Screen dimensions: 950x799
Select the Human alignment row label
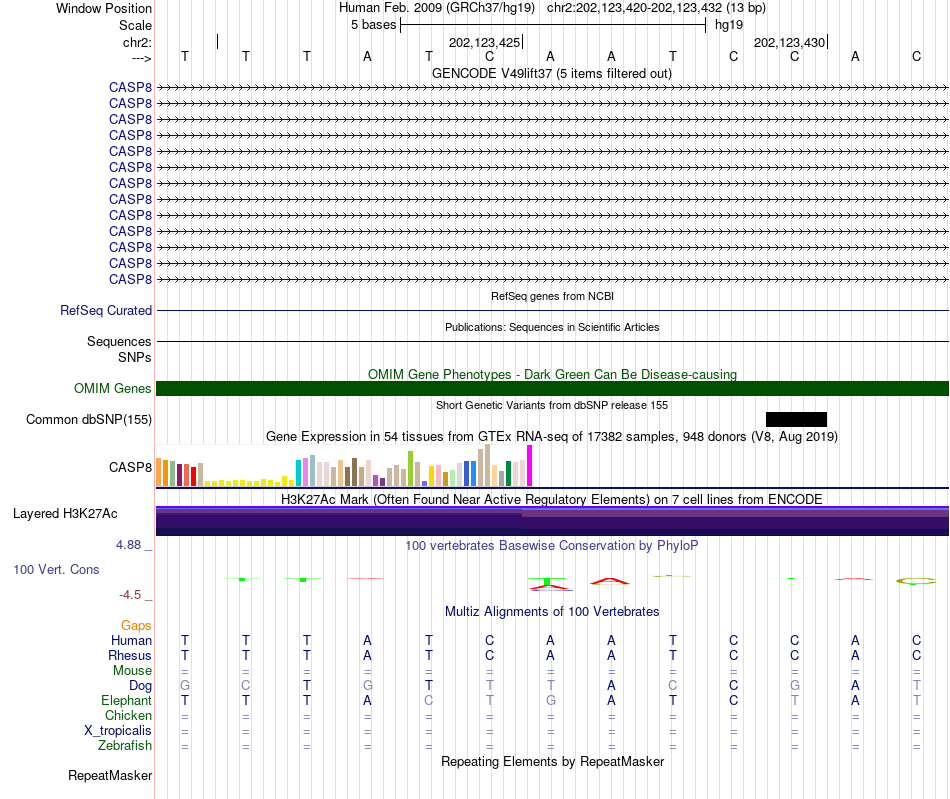tap(131, 640)
